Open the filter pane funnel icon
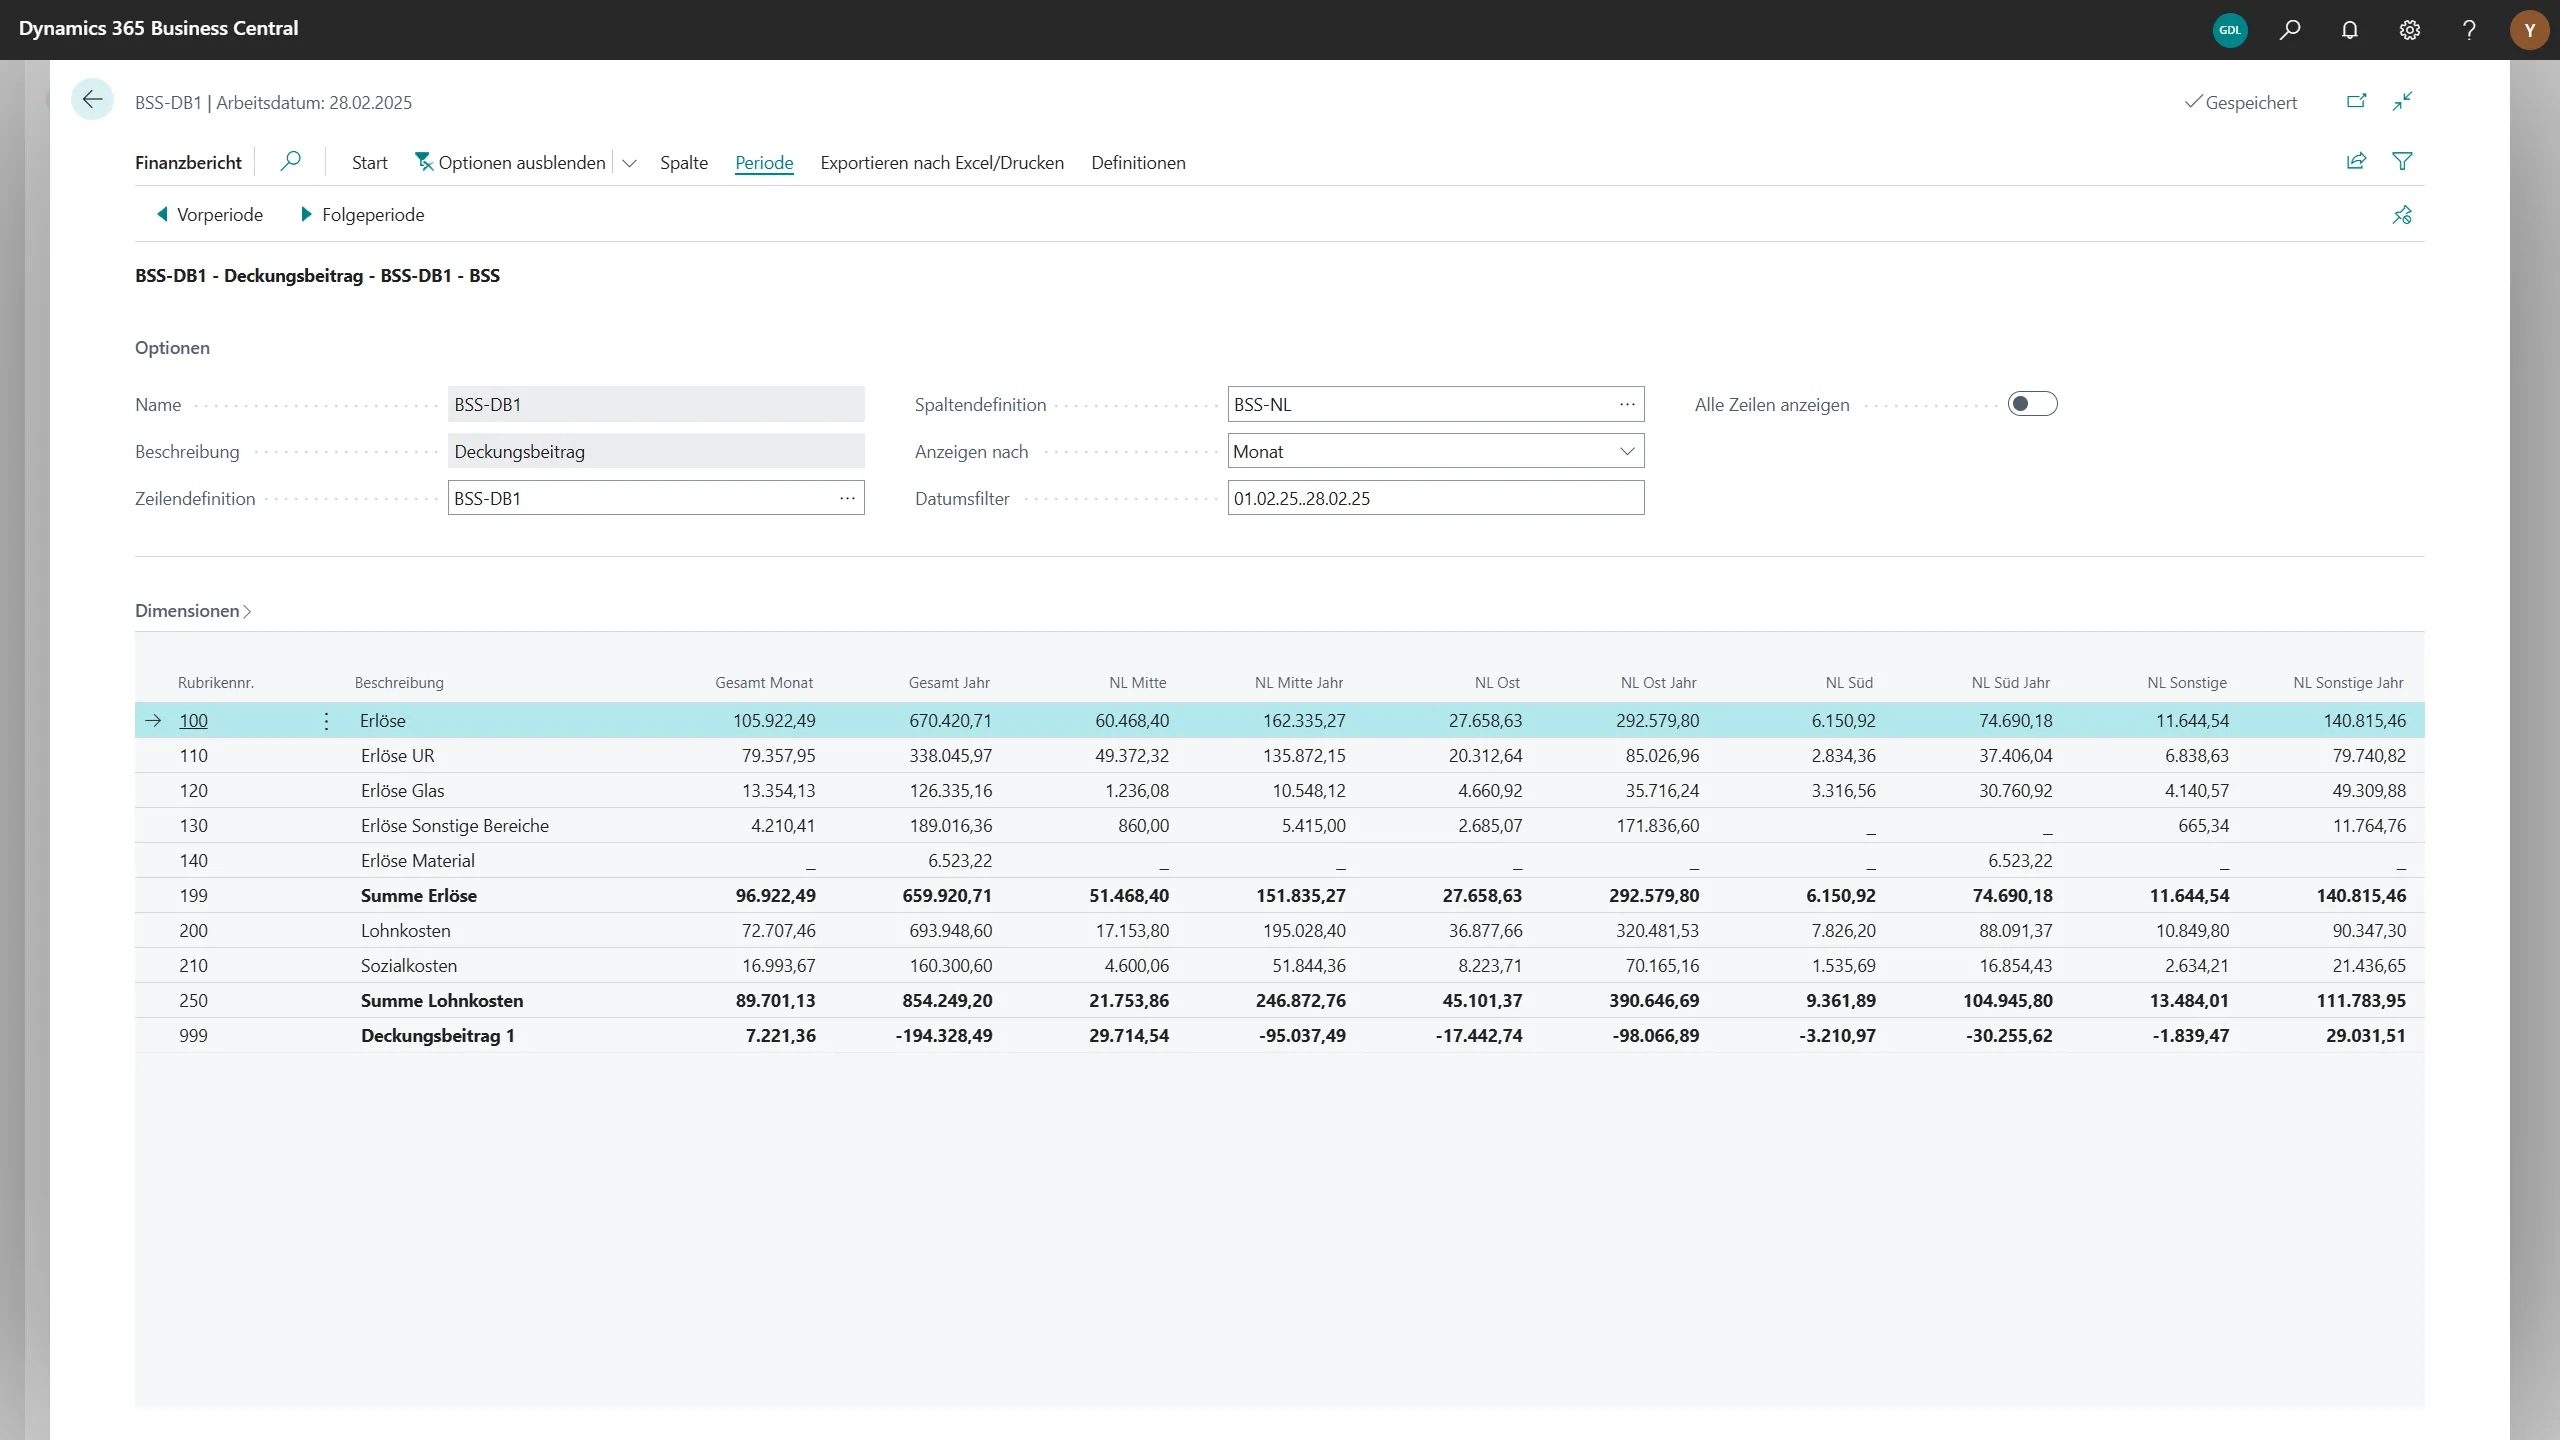This screenshot has width=2560, height=1440. pyautogui.click(x=2402, y=161)
